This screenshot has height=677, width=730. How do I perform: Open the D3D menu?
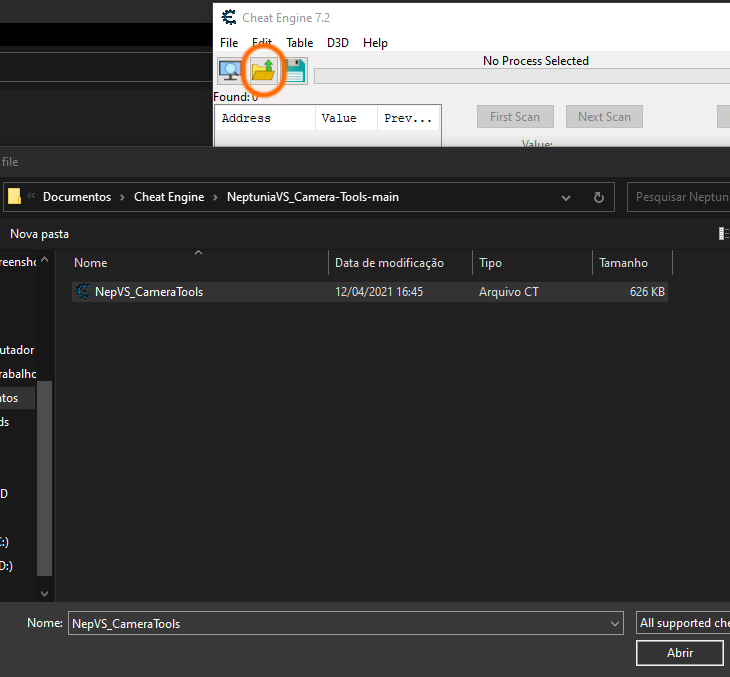pyautogui.click(x=338, y=43)
